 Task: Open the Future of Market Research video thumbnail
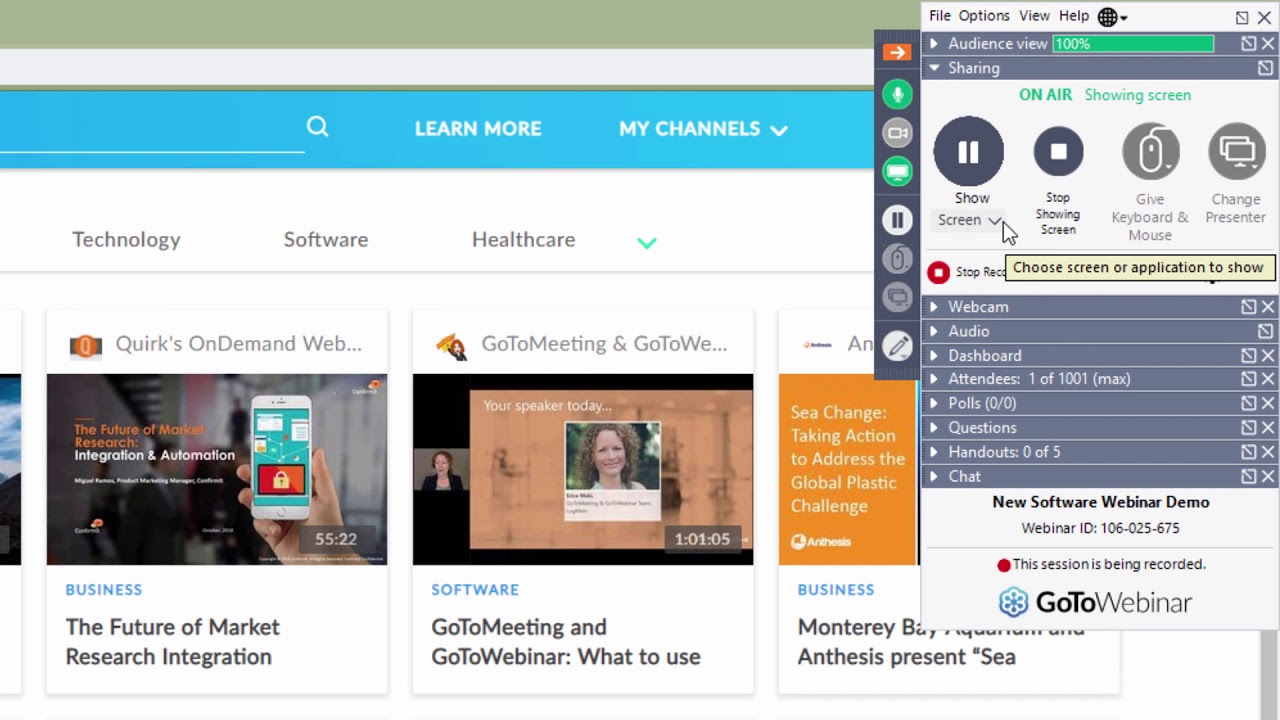217,469
